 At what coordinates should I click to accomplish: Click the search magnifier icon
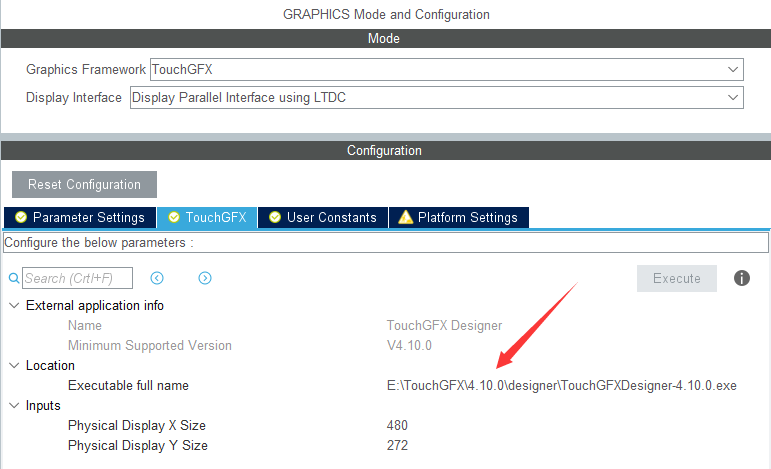(14, 278)
